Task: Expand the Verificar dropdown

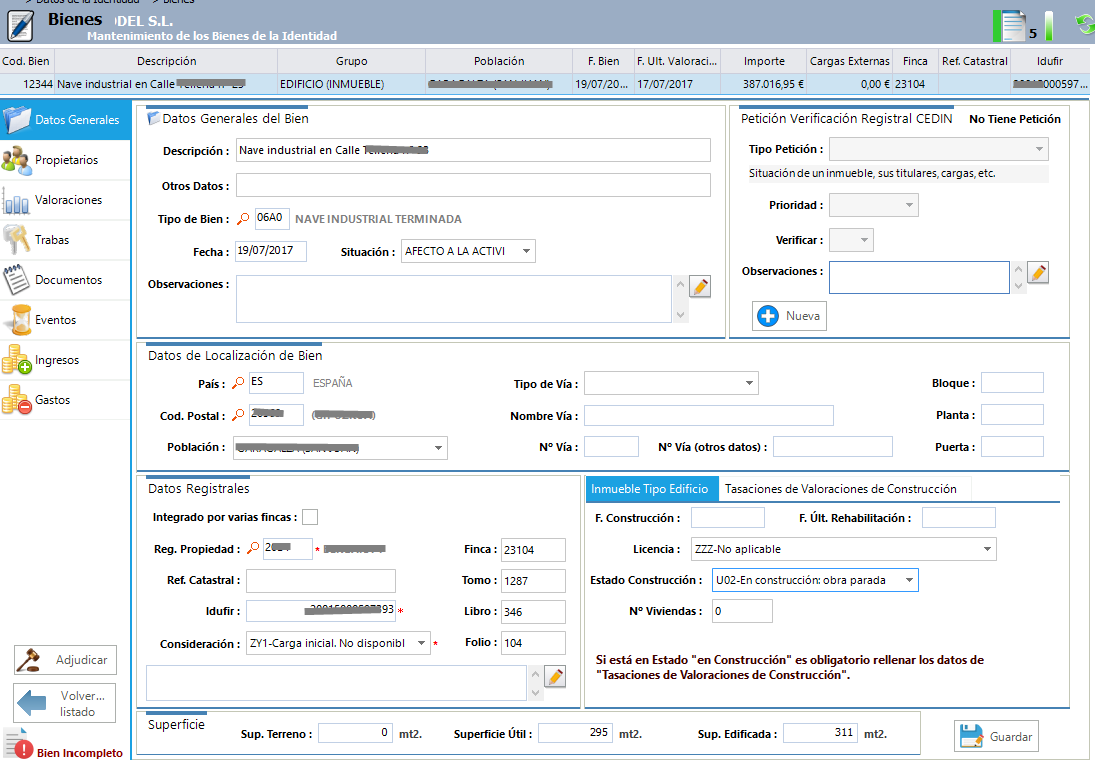Action: point(851,240)
